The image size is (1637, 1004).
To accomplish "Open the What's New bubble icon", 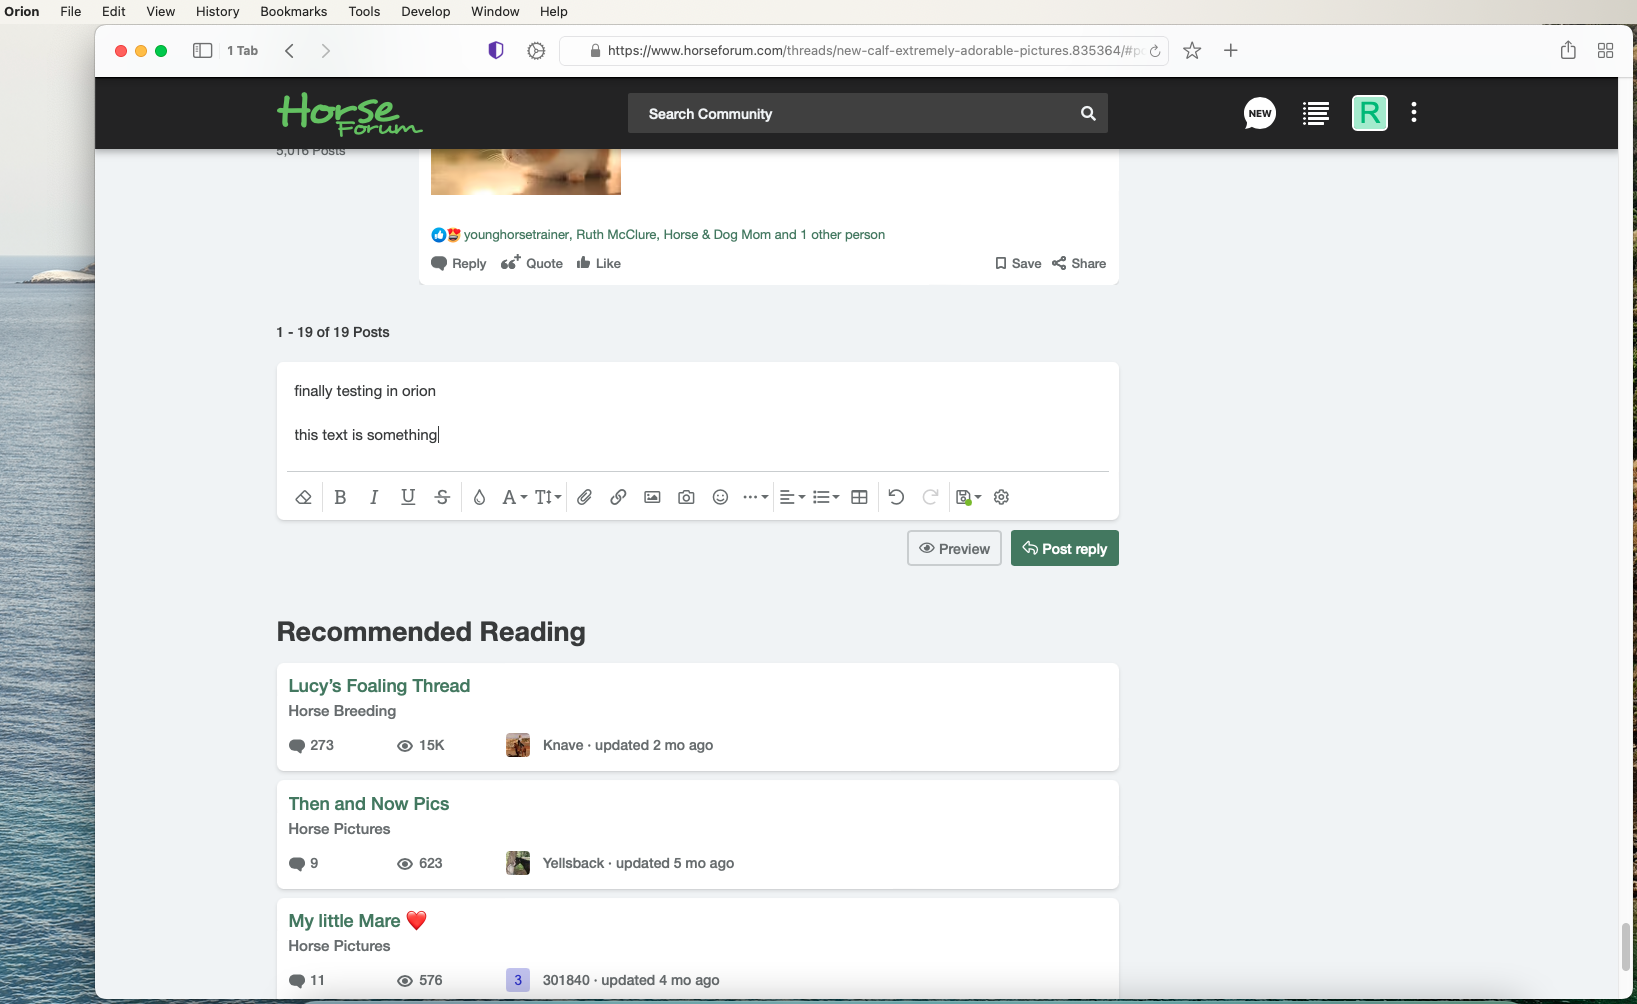I will (x=1259, y=113).
